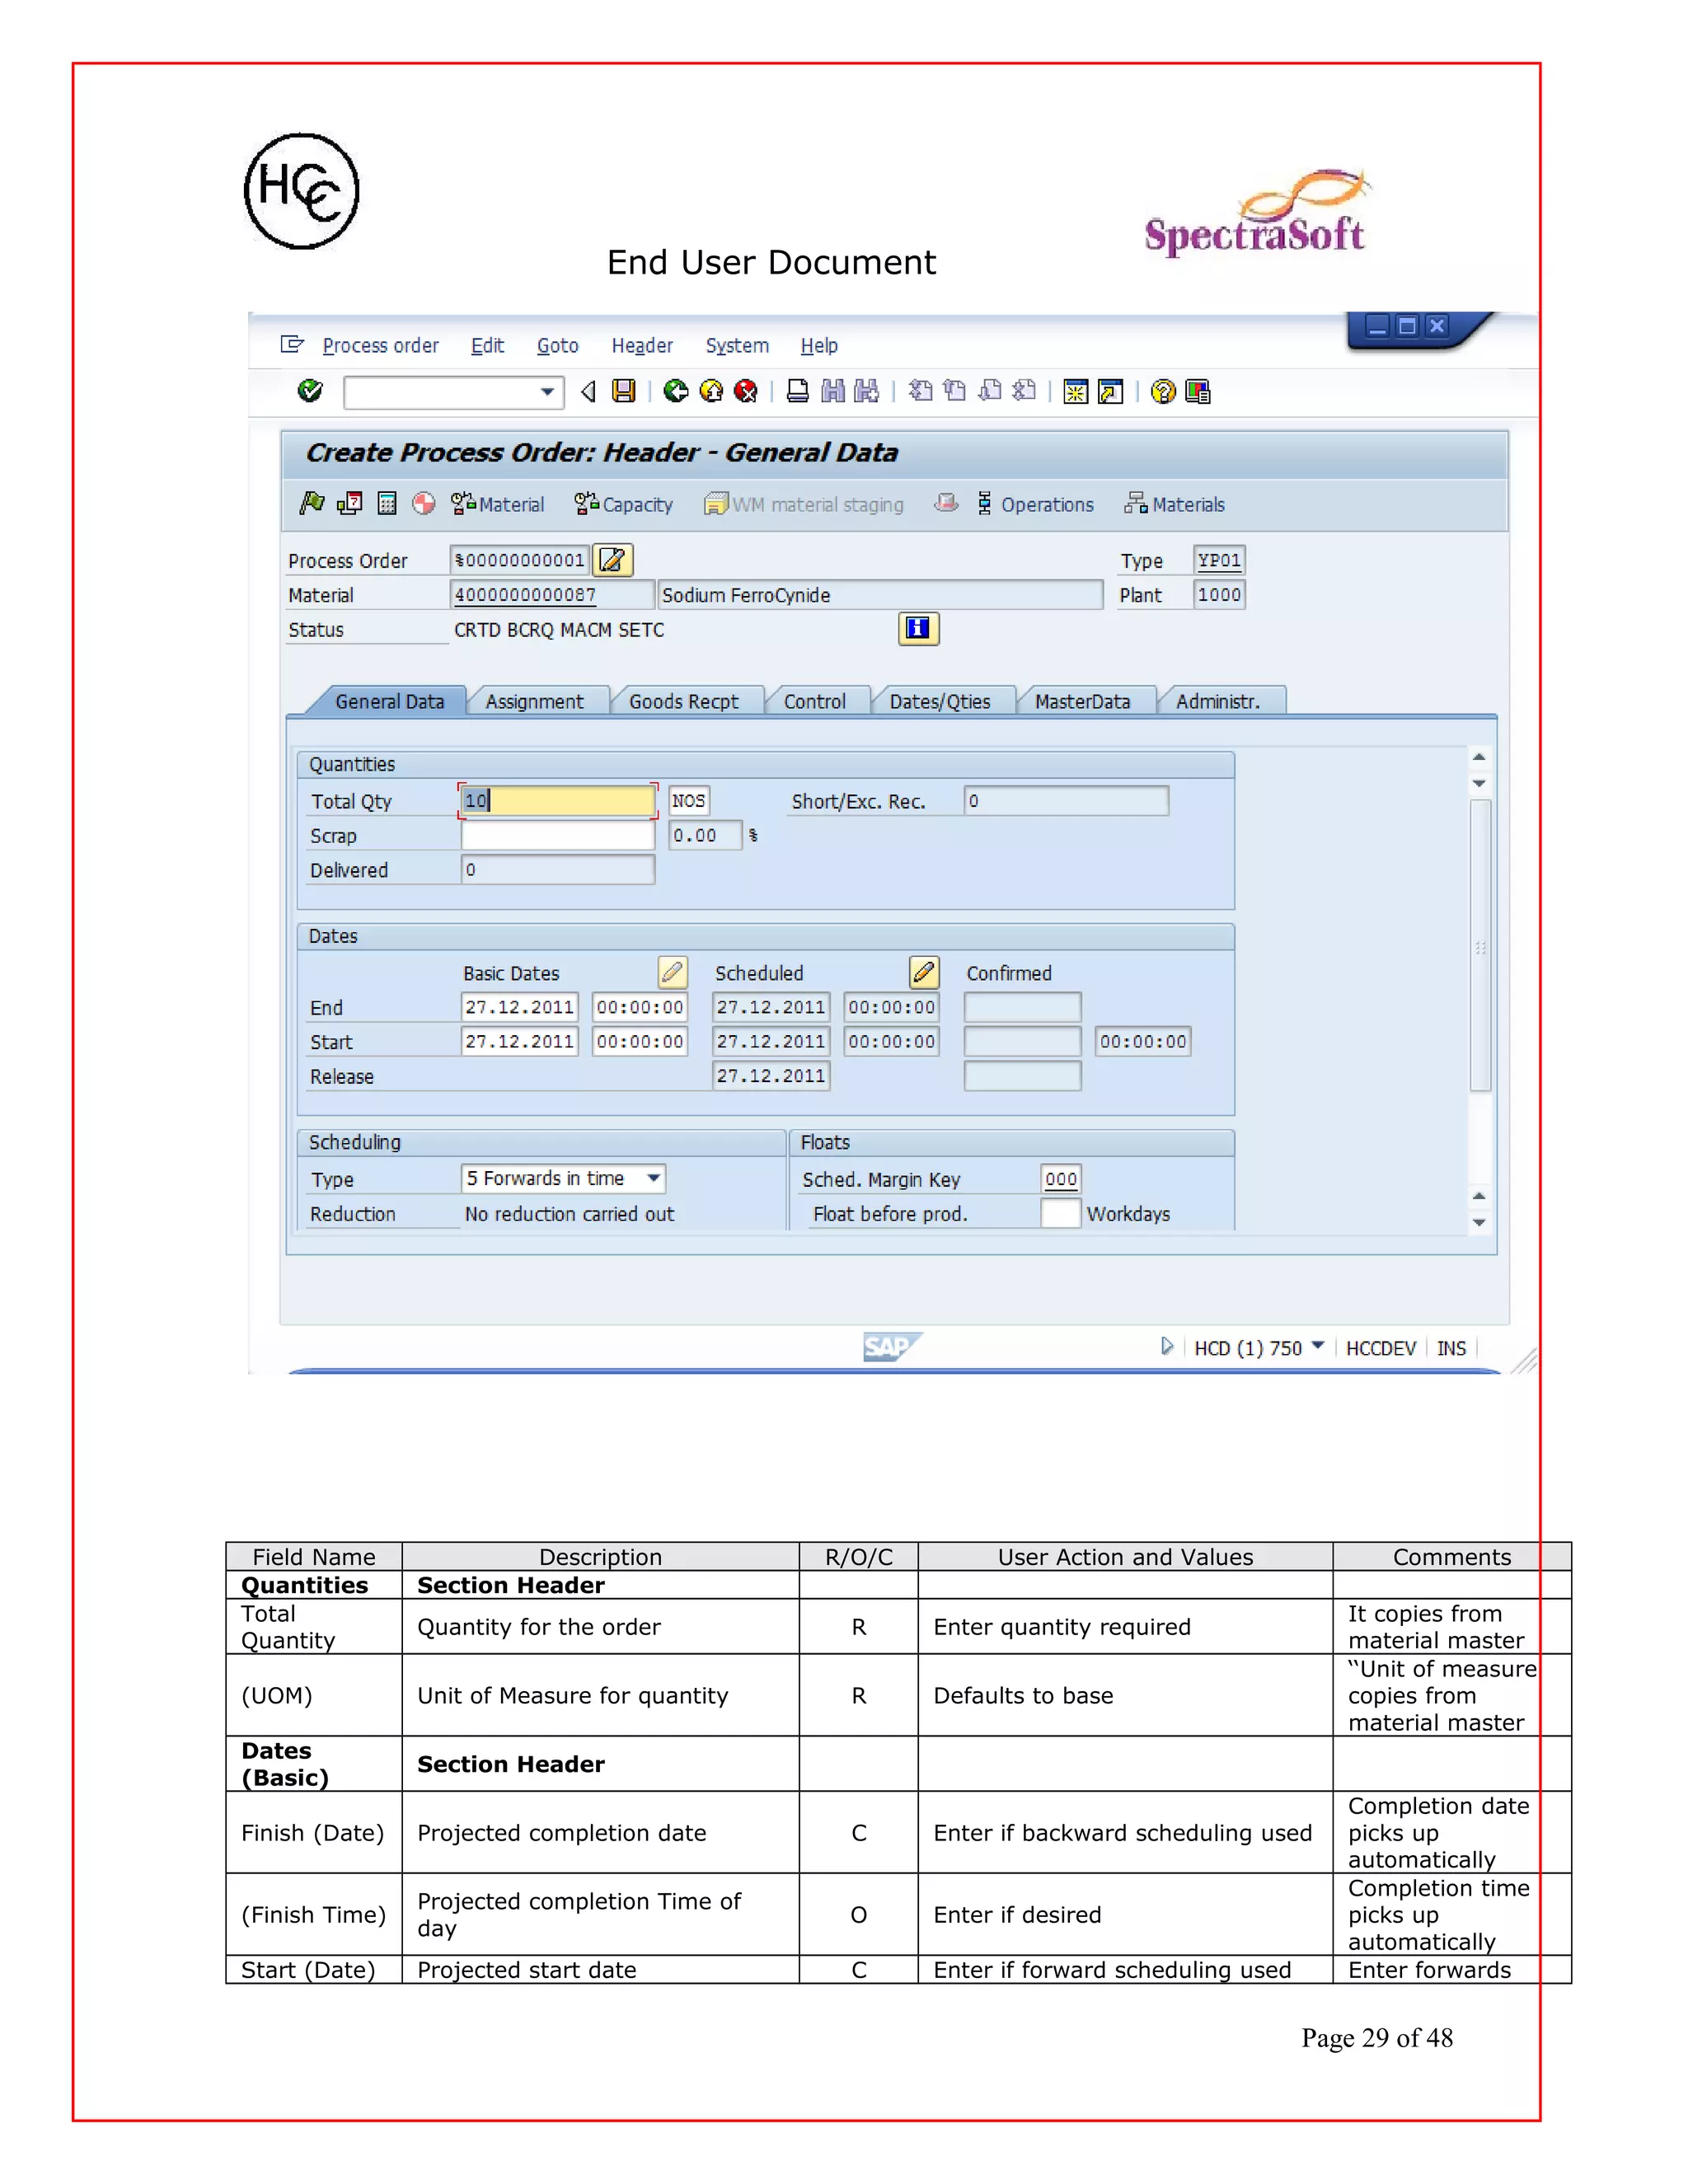
Task: Click the blue status information icon
Action: [918, 629]
